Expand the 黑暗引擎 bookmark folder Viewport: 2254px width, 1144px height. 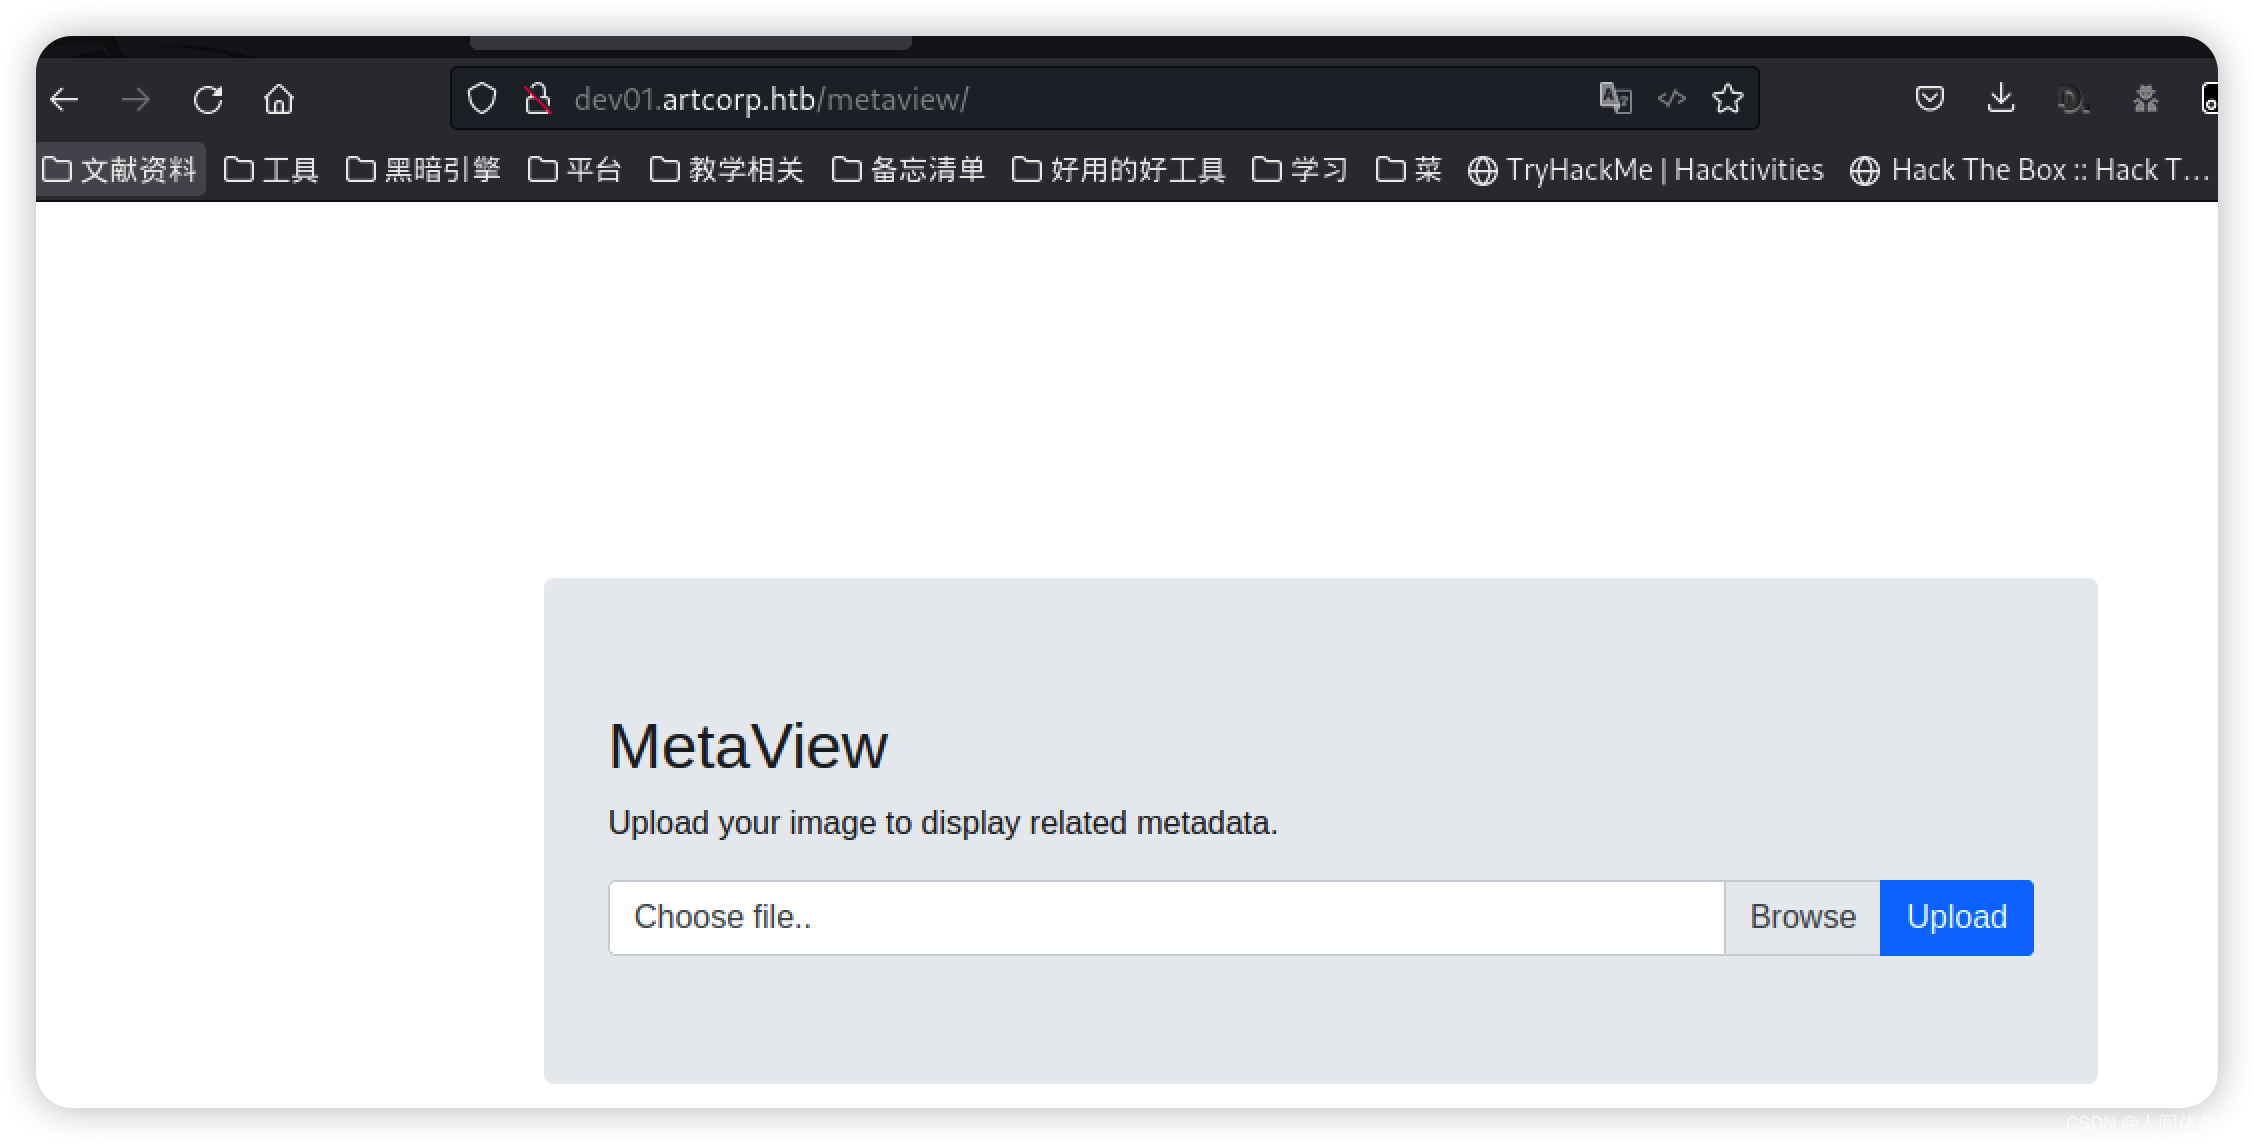[423, 169]
